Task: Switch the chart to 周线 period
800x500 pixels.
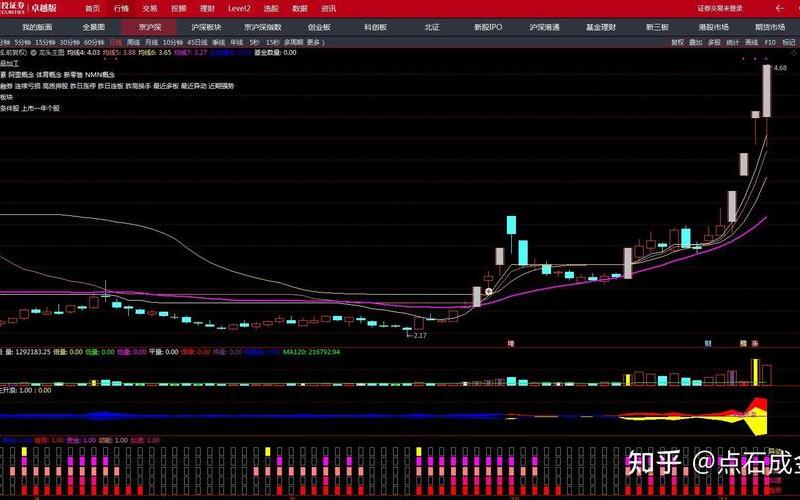Action: tap(134, 43)
